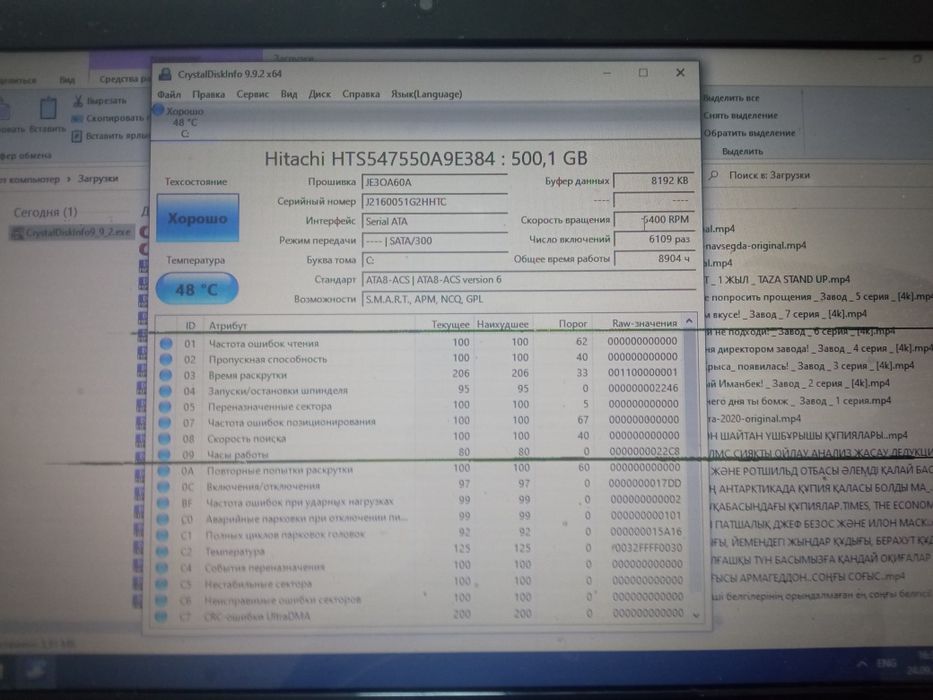Click the Хорошо health status button
This screenshot has height=700, width=933.
coord(198,218)
